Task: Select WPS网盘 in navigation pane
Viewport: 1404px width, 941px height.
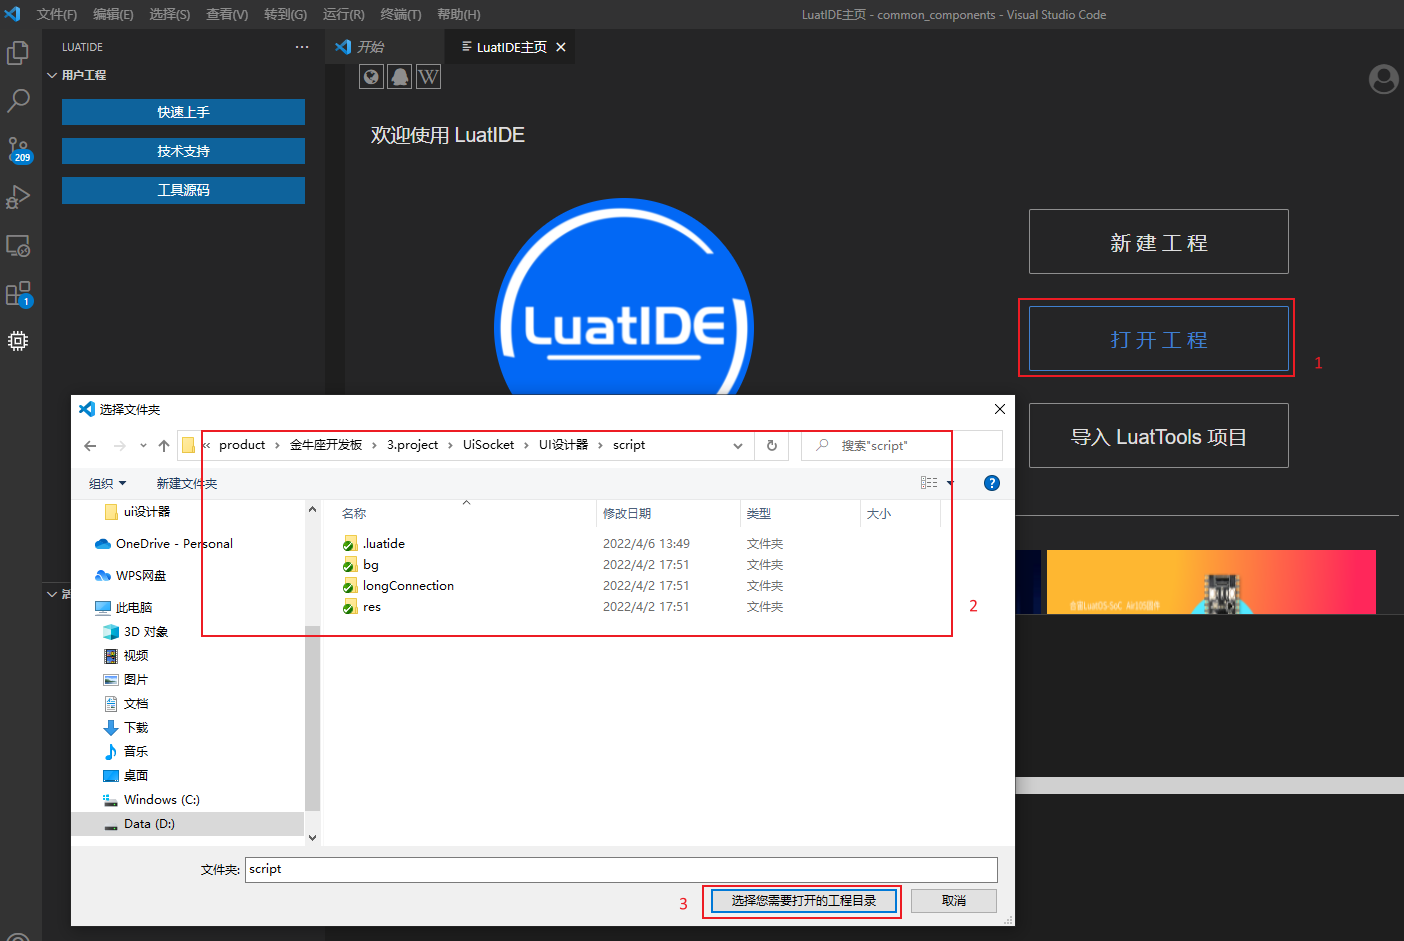Action: pos(130,576)
